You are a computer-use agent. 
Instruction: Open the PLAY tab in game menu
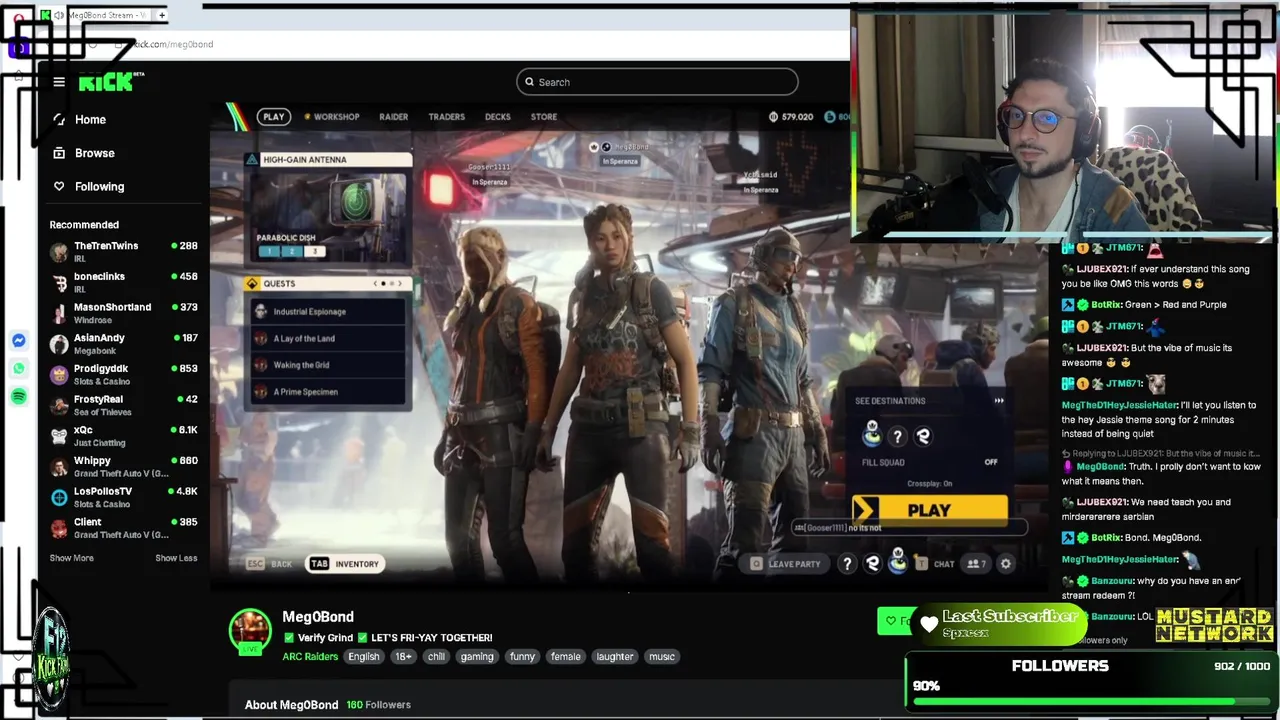click(274, 117)
